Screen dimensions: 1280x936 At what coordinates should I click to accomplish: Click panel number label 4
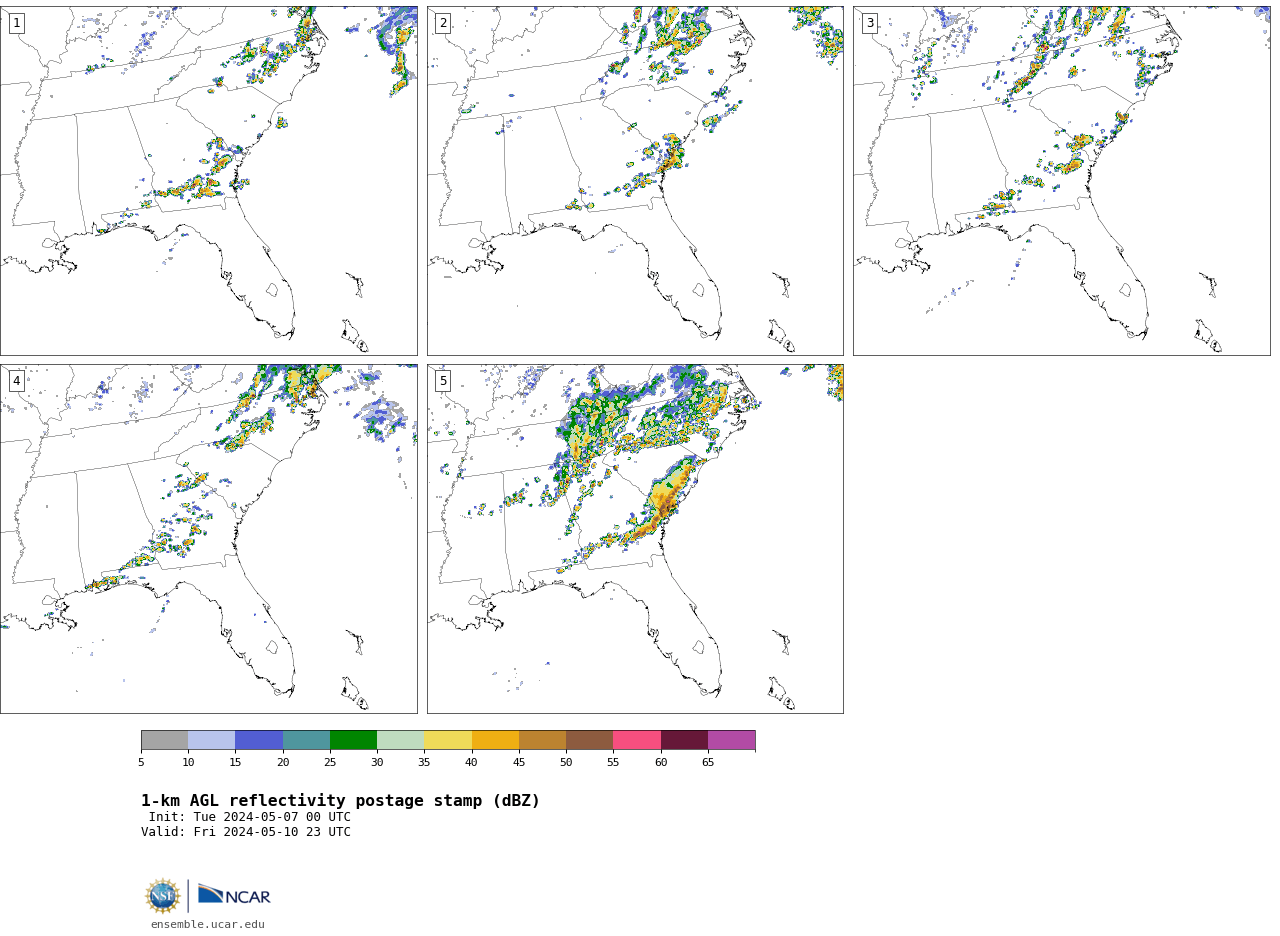click(x=16, y=381)
